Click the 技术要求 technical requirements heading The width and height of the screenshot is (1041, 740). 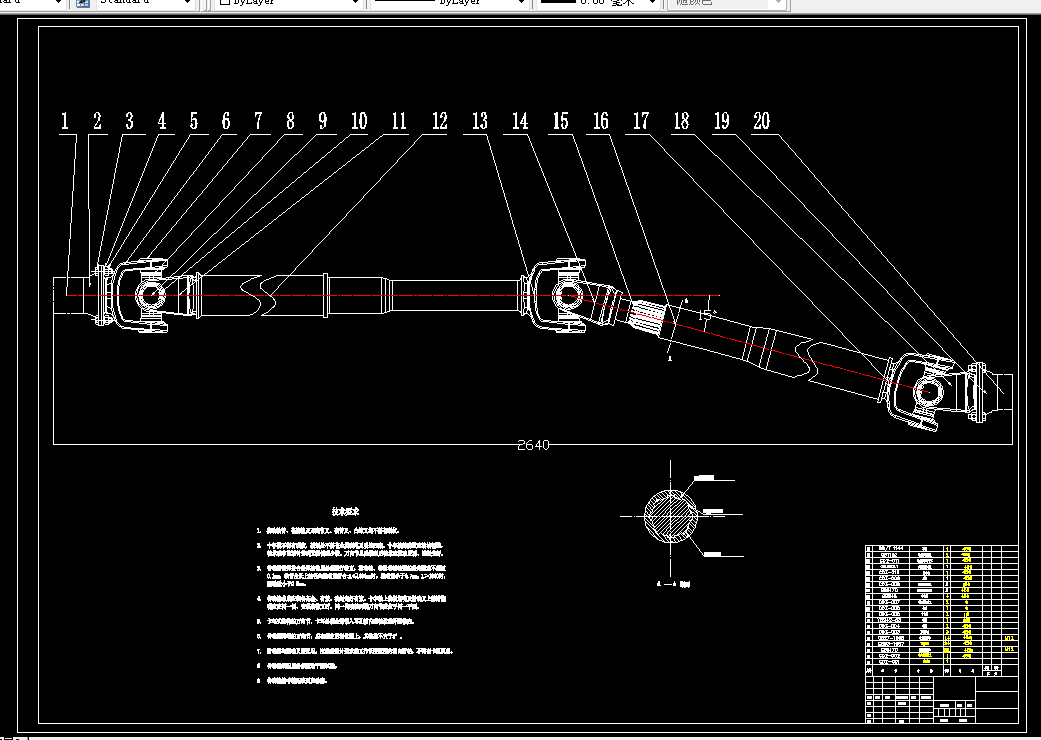[345, 512]
